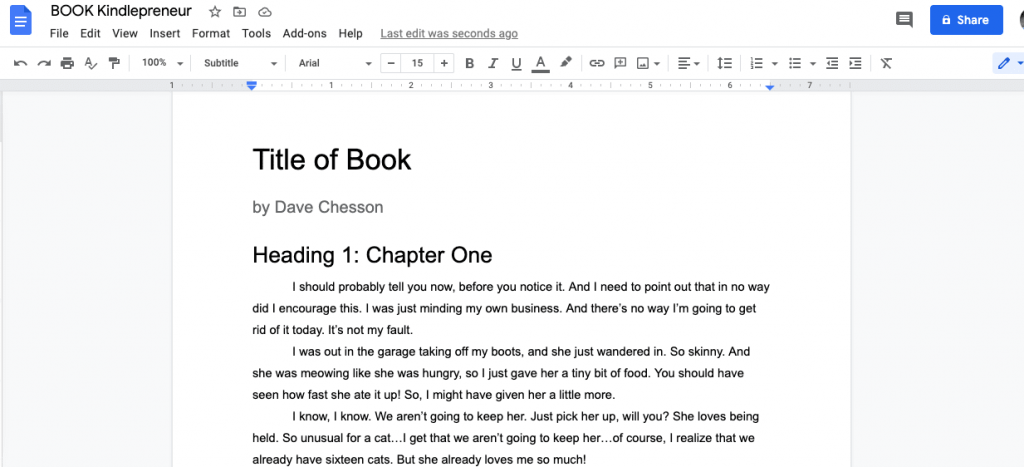
Task: Open line spacing options
Action: point(724,63)
